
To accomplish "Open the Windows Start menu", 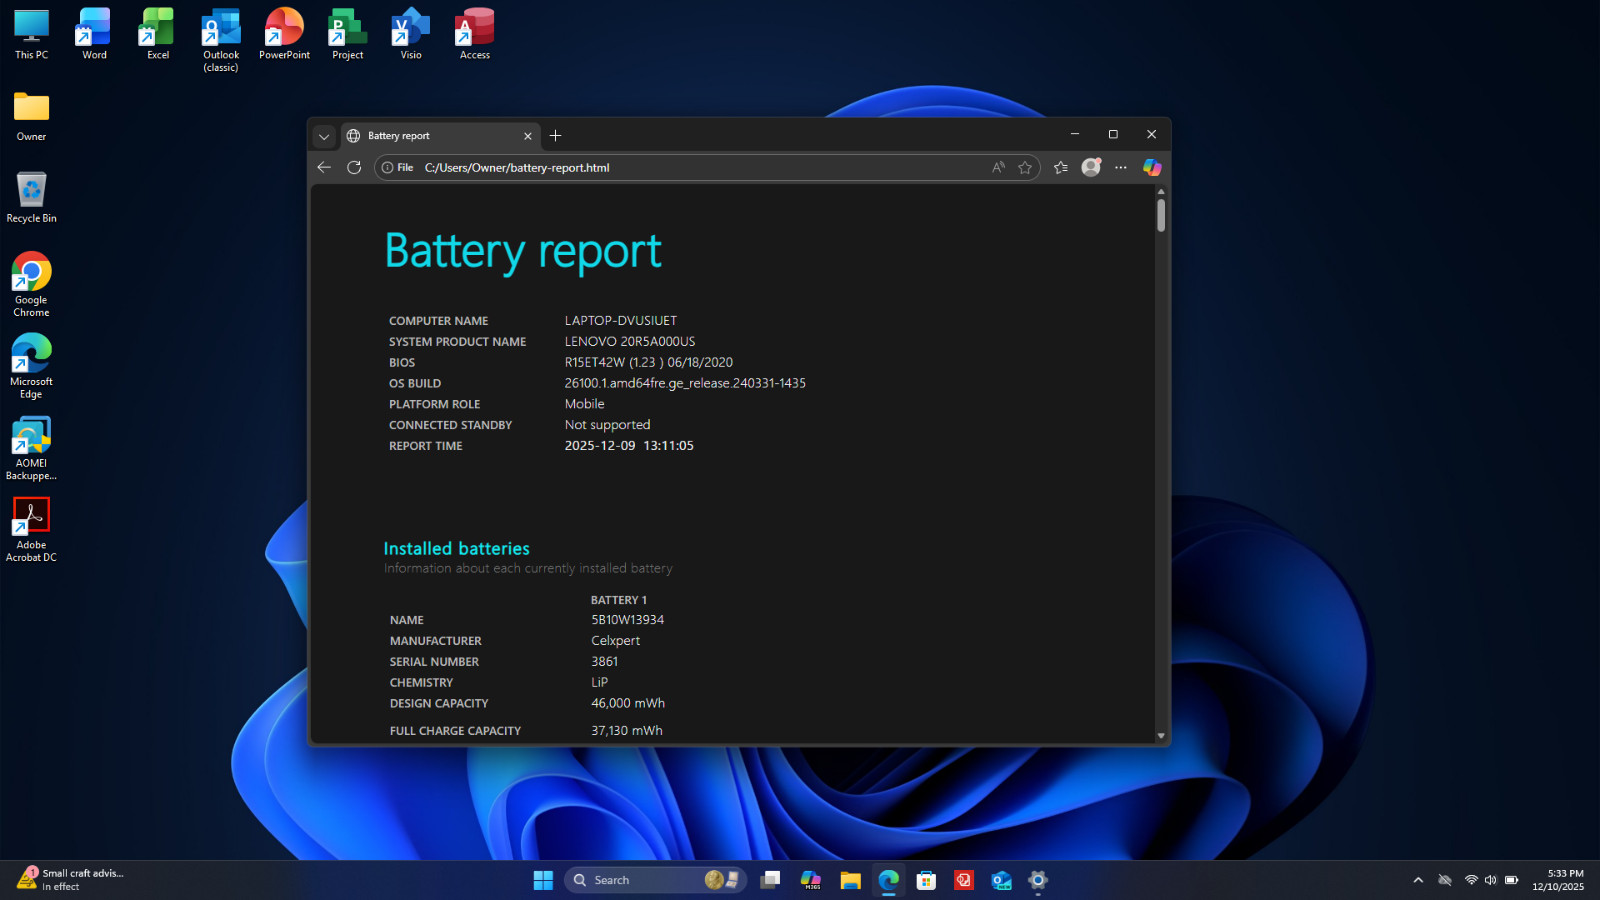I will 543,880.
